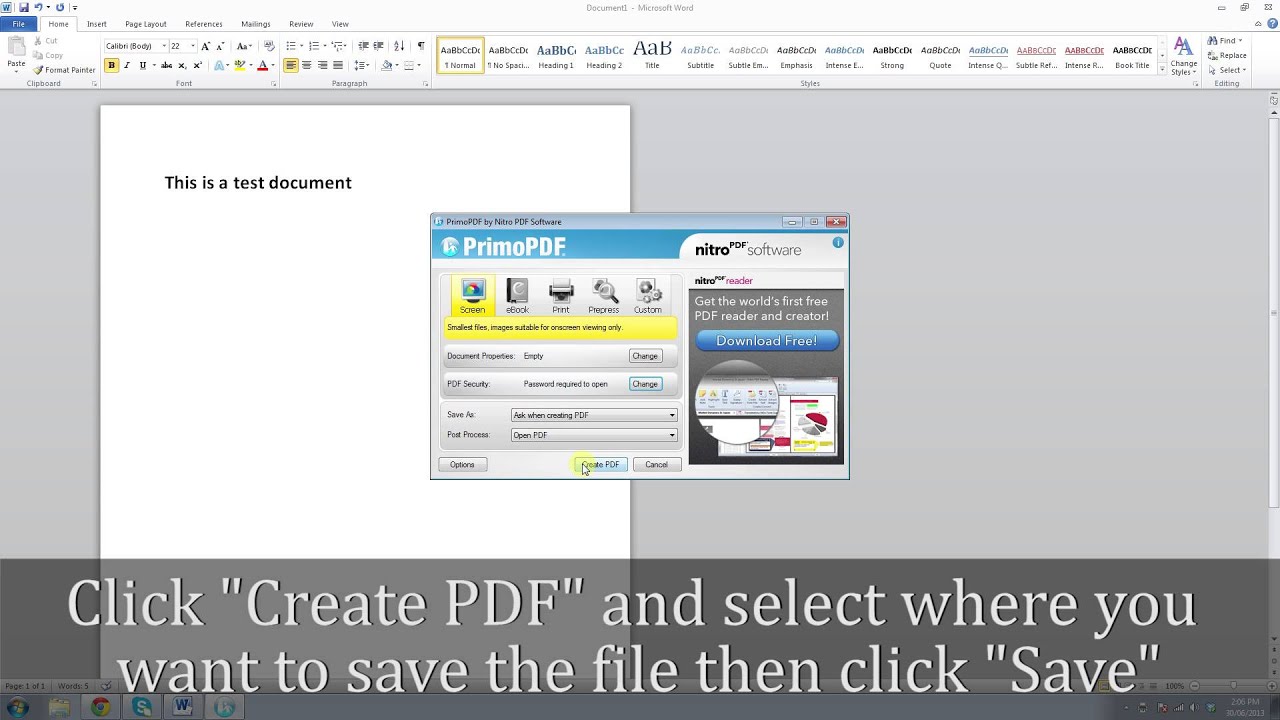Click the Decrease Indent icon
This screenshot has height=720, width=1280.
364,46
